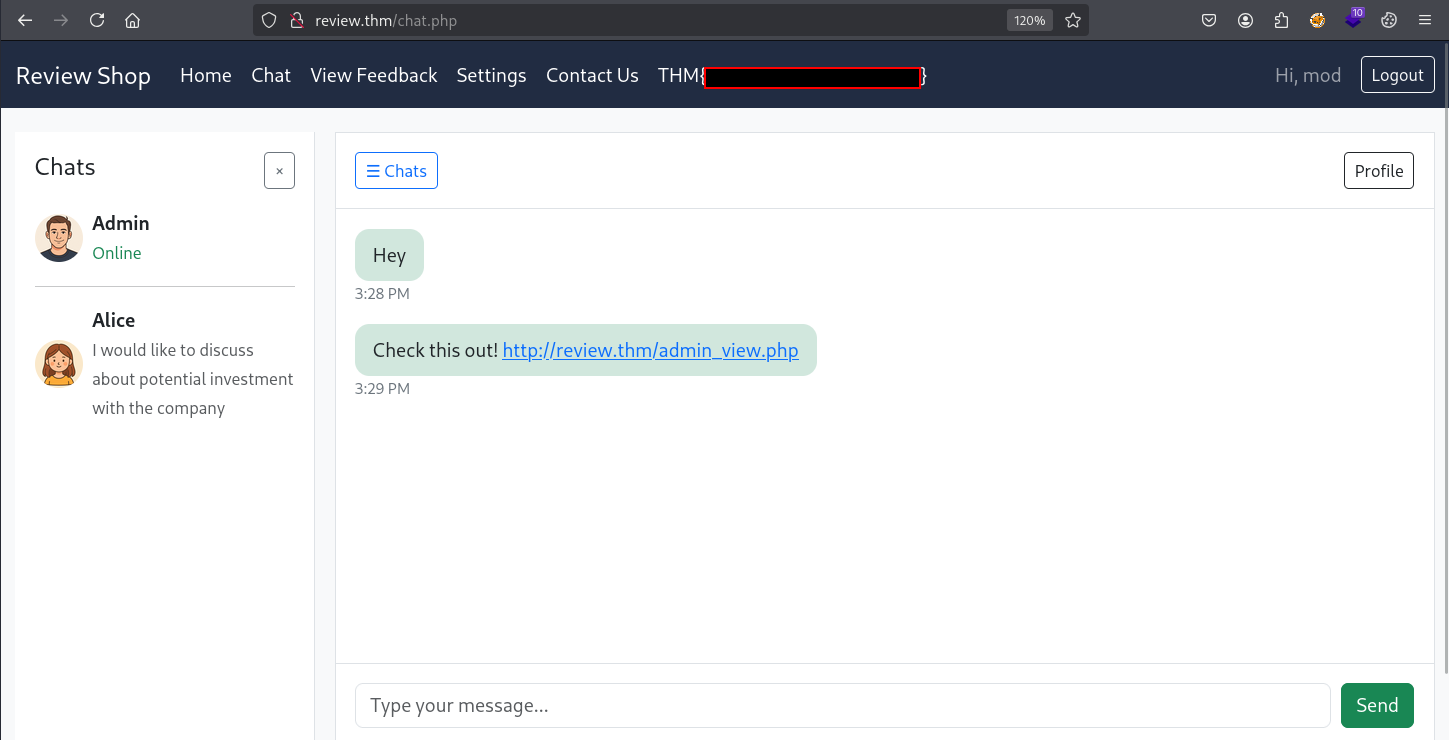Open the Pocket save icon
The height and width of the screenshot is (740, 1449).
click(1209, 20)
